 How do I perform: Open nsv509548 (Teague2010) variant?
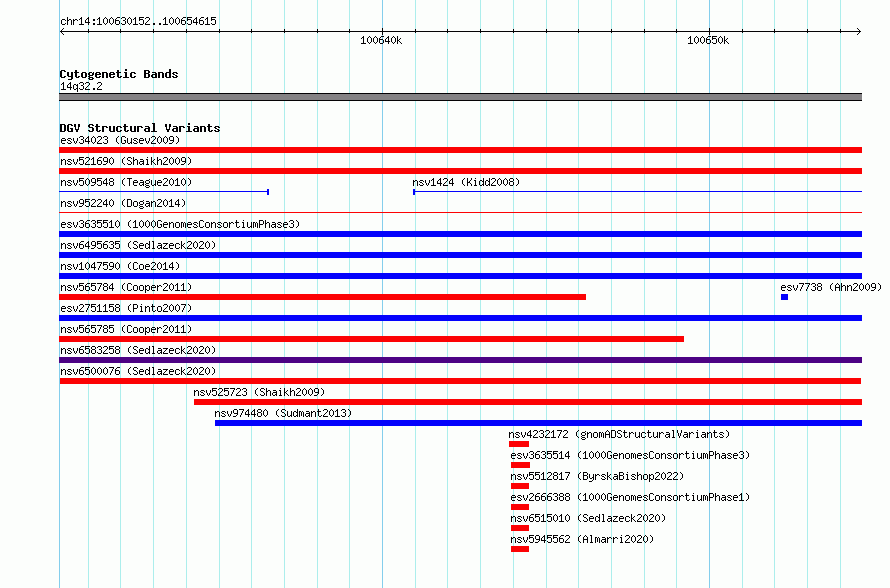126,182
